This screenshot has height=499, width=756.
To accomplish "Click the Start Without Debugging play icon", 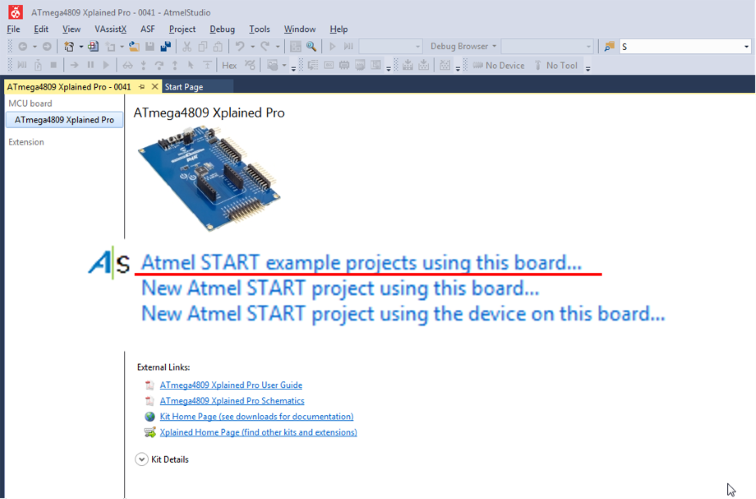I will 332,46.
